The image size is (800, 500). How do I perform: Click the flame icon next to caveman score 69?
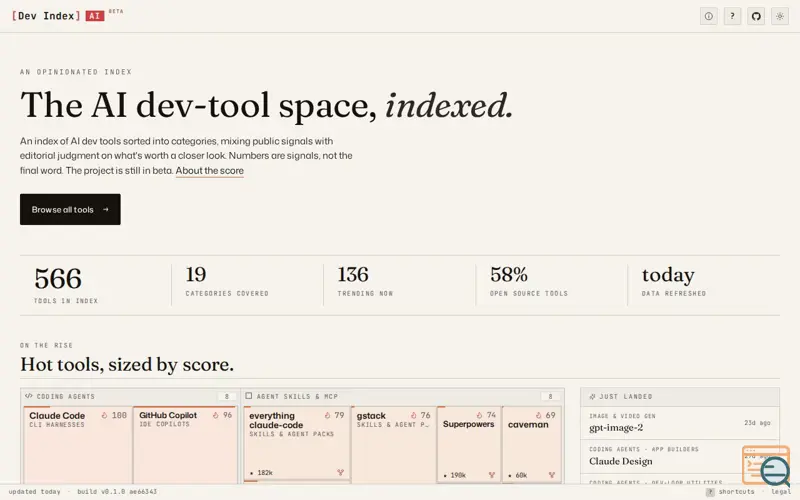(x=539, y=415)
